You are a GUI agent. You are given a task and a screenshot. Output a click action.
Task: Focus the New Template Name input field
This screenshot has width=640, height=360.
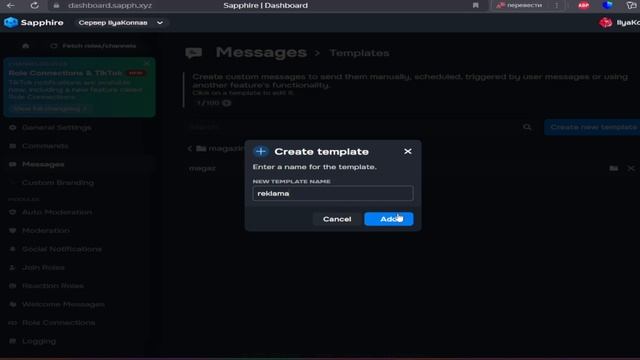pyautogui.click(x=333, y=193)
